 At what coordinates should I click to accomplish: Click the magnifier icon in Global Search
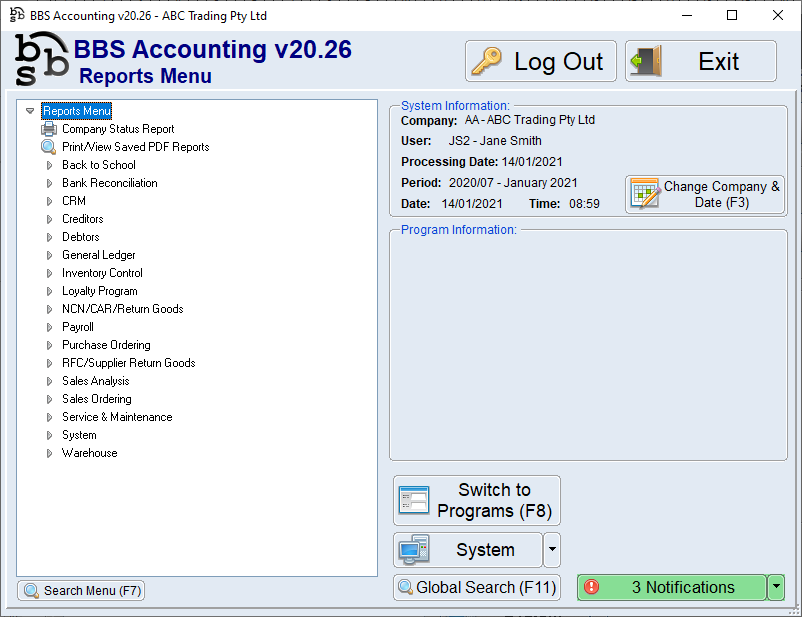(406, 587)
